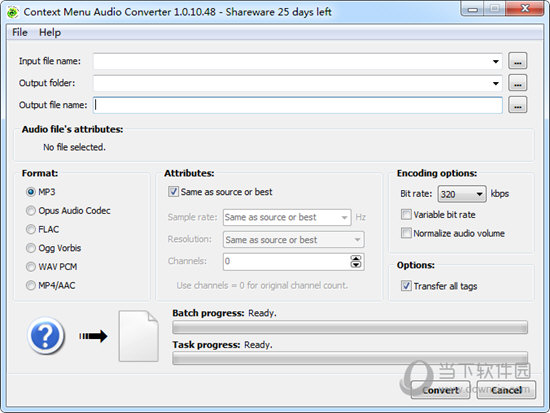Browse for output file name with the ellipsis button
Screen dimensions: 550x413
pyautogui.click(x=517, y=105)
